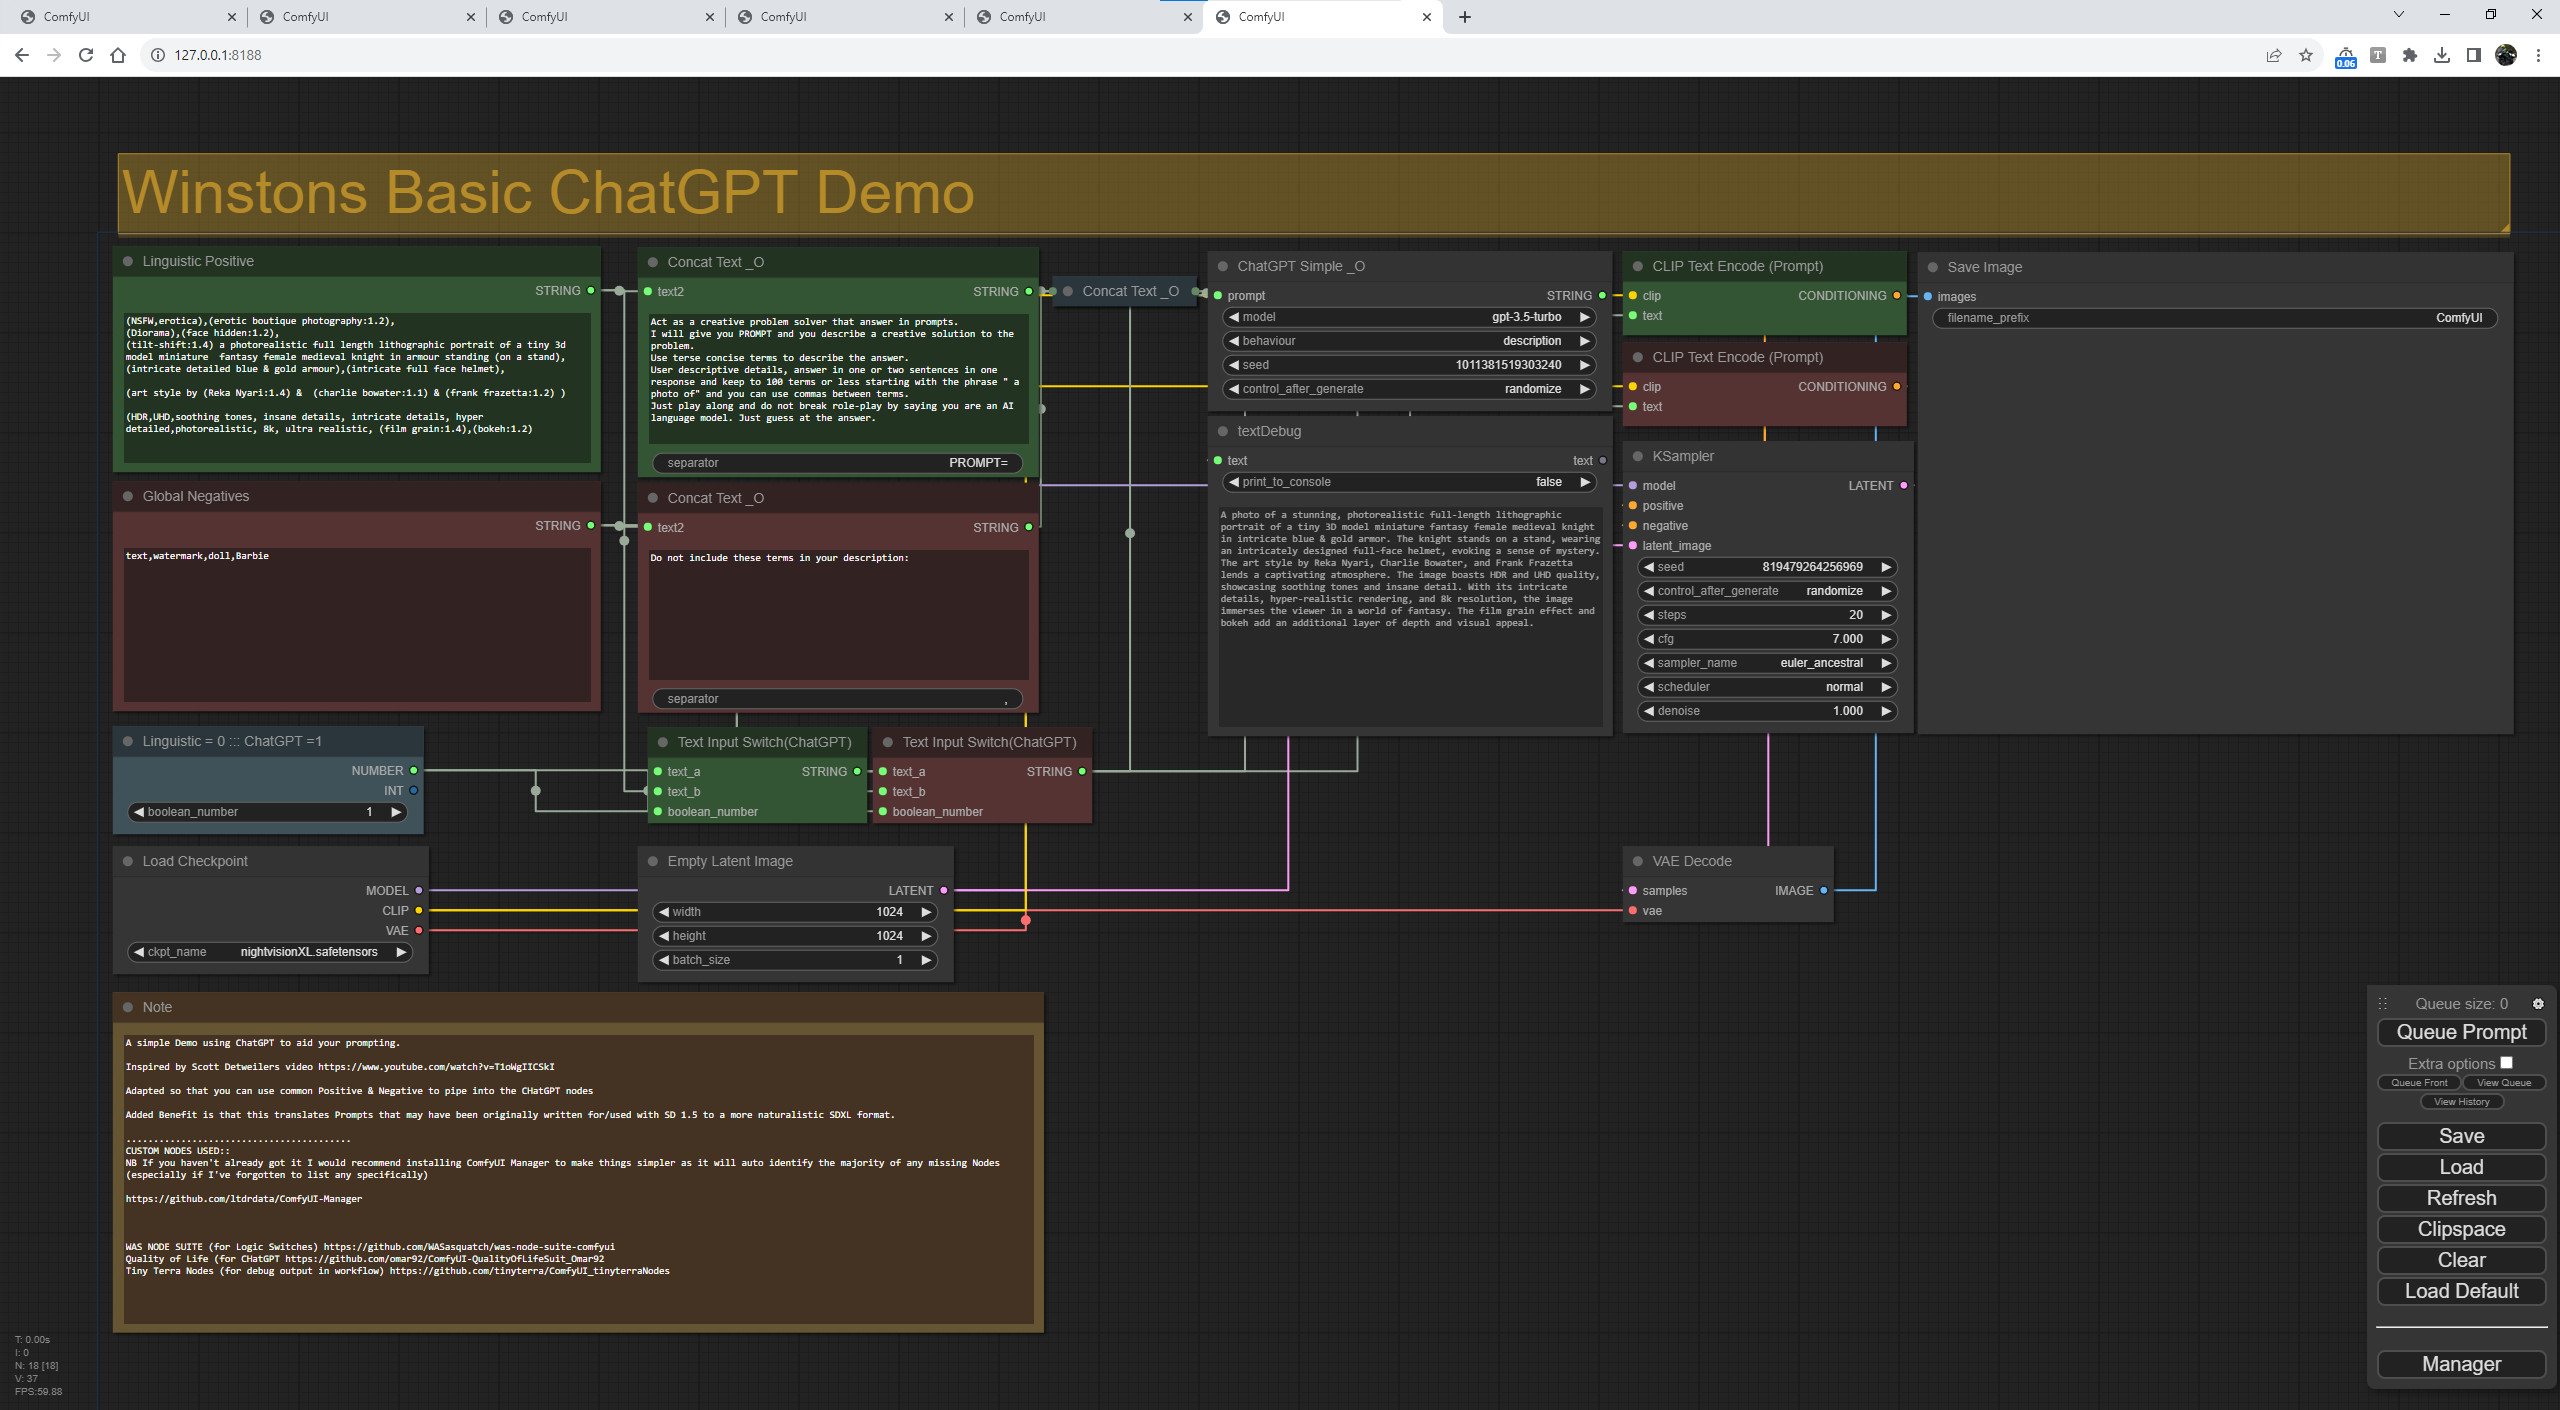Increase the batch_size value
Image resolution: width=2560 pixels, height=1410 pixels.
(926, 960)
